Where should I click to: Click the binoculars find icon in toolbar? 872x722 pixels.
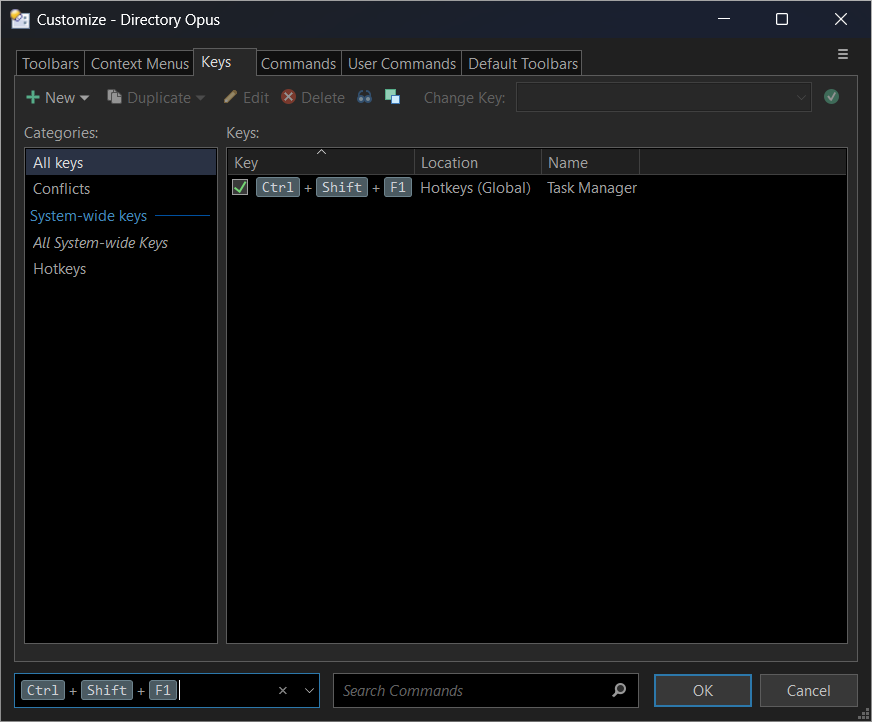click(x=365, y=97)
